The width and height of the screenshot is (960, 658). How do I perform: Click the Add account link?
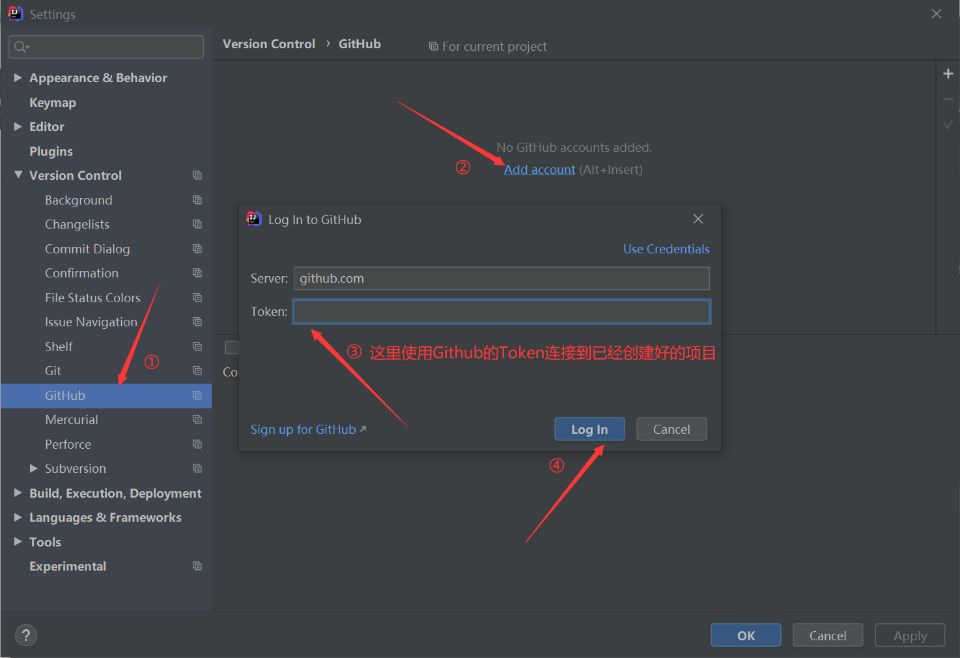pos(539,170)
